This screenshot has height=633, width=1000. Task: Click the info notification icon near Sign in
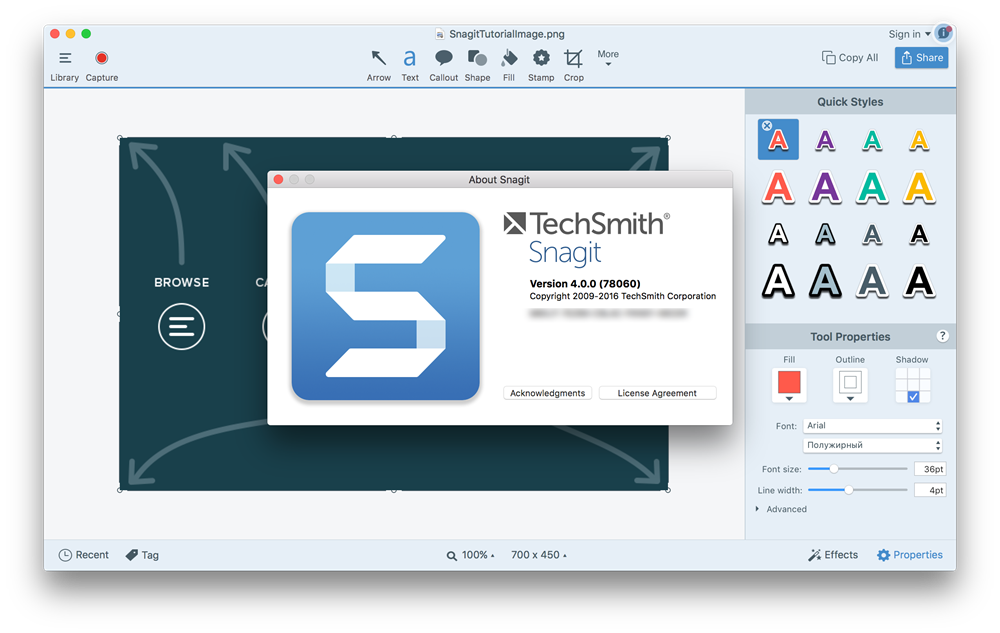pyautogui.click(x=943, y=33)
